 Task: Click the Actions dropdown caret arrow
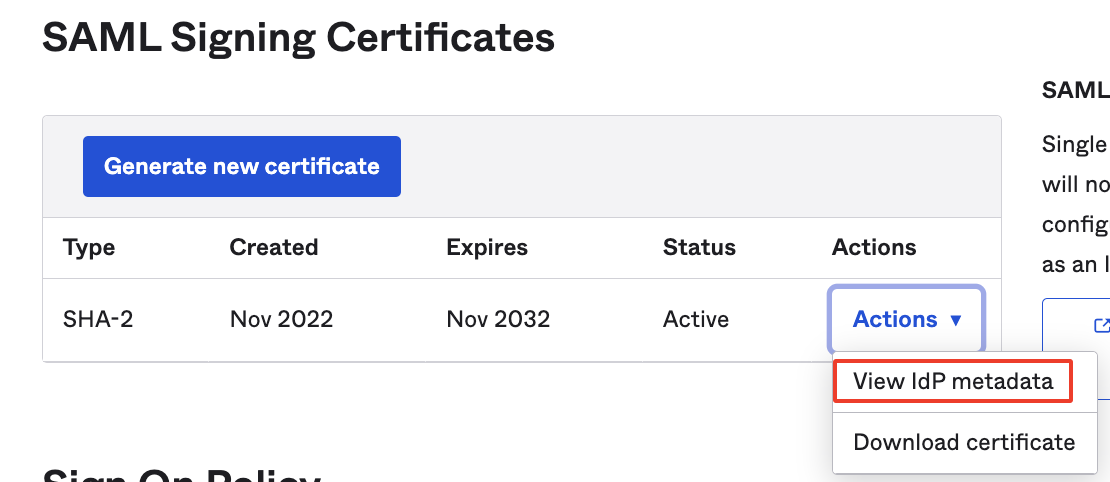click(955, 320)
